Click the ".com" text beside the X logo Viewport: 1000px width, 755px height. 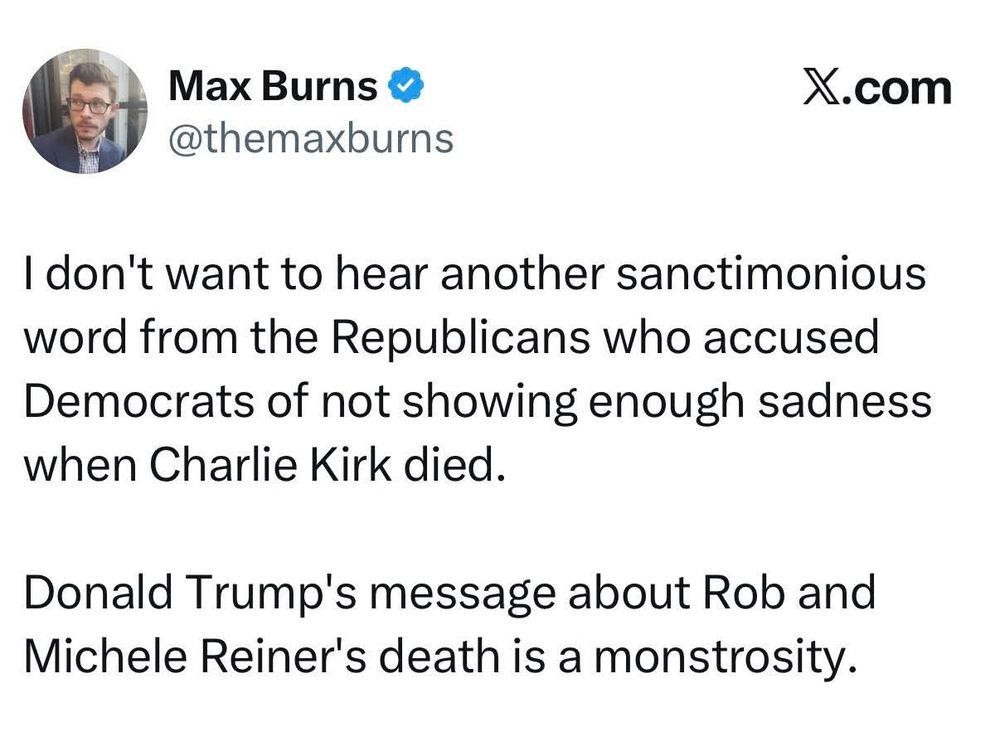(x=898, y=89)
